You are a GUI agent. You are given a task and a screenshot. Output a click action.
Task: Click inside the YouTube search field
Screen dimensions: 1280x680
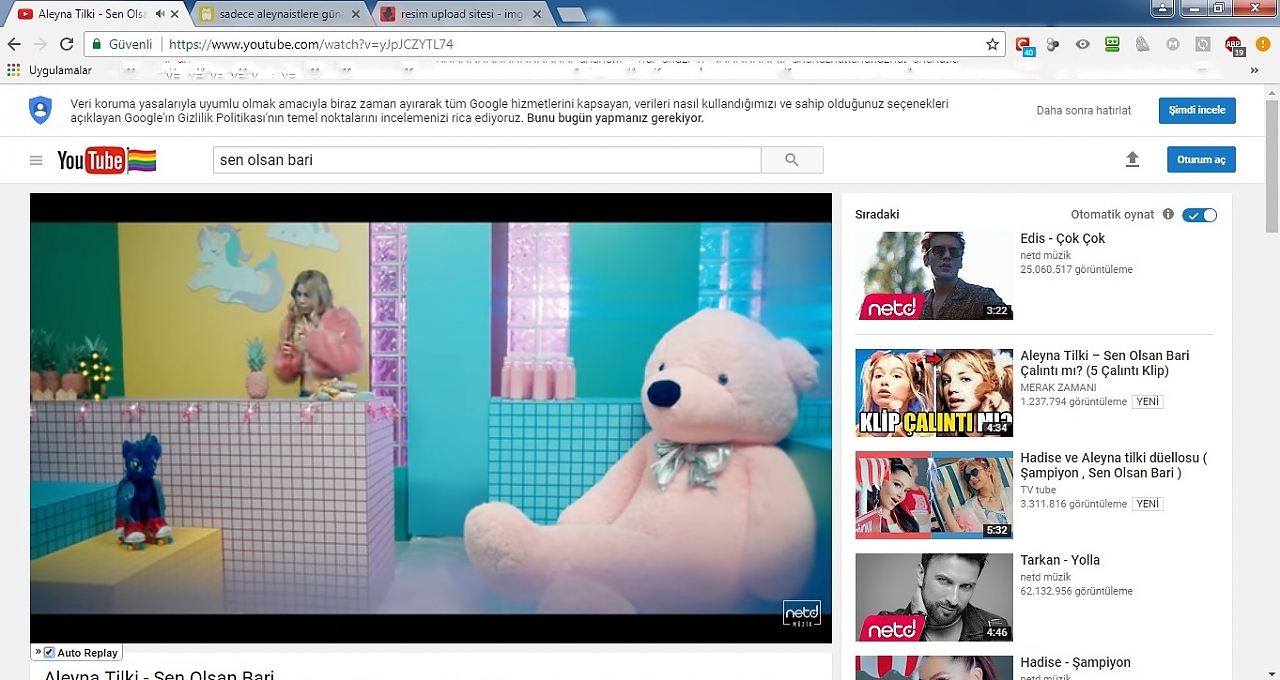pos(487,160)
